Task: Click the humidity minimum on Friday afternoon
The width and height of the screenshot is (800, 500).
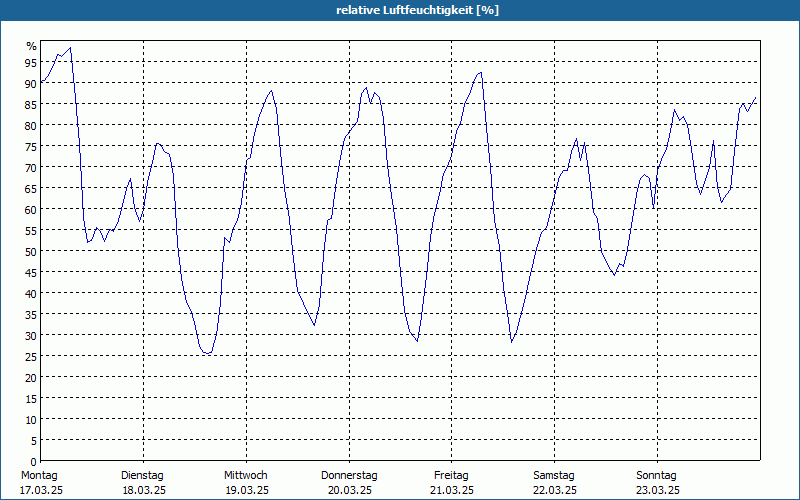Action: pos(511,342)
